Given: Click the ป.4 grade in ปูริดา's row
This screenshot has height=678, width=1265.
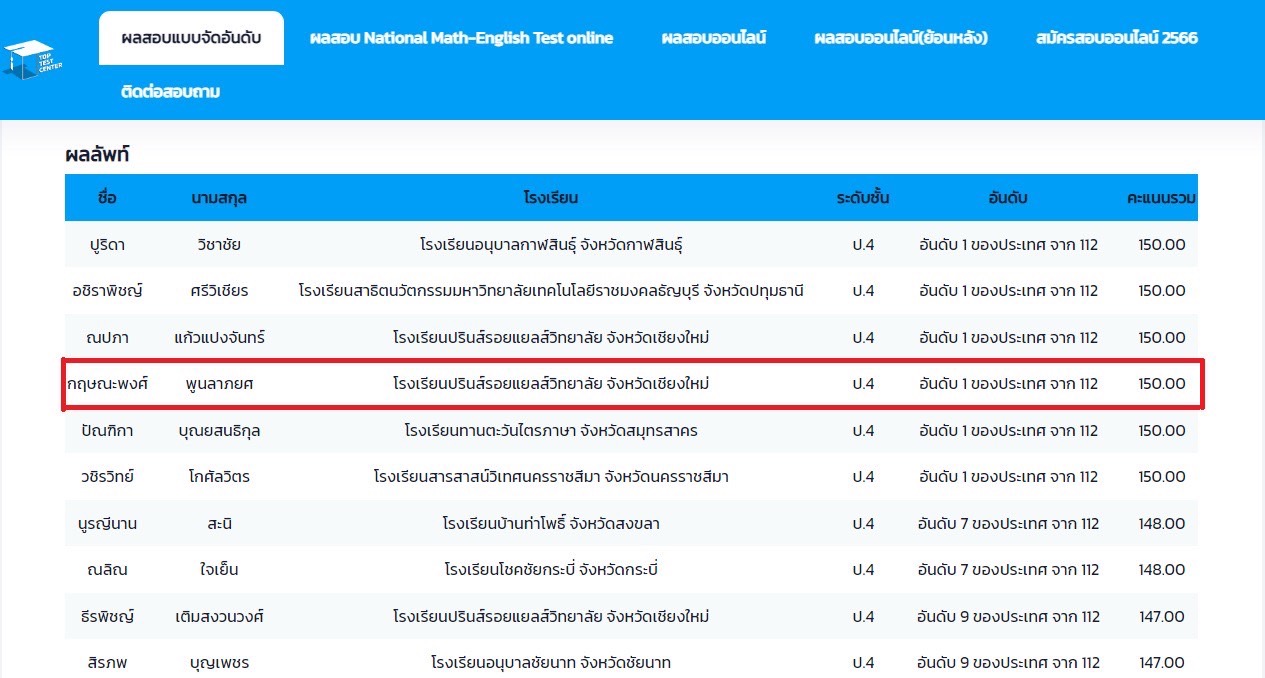Looking at the screenshot, I should (863, 244).
